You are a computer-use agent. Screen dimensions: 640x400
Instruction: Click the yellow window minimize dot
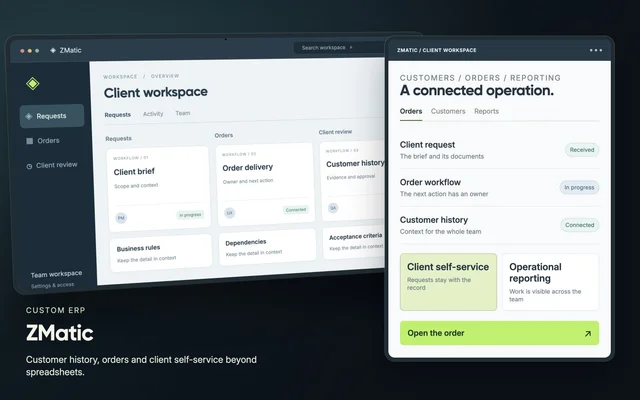pos(30,51)
